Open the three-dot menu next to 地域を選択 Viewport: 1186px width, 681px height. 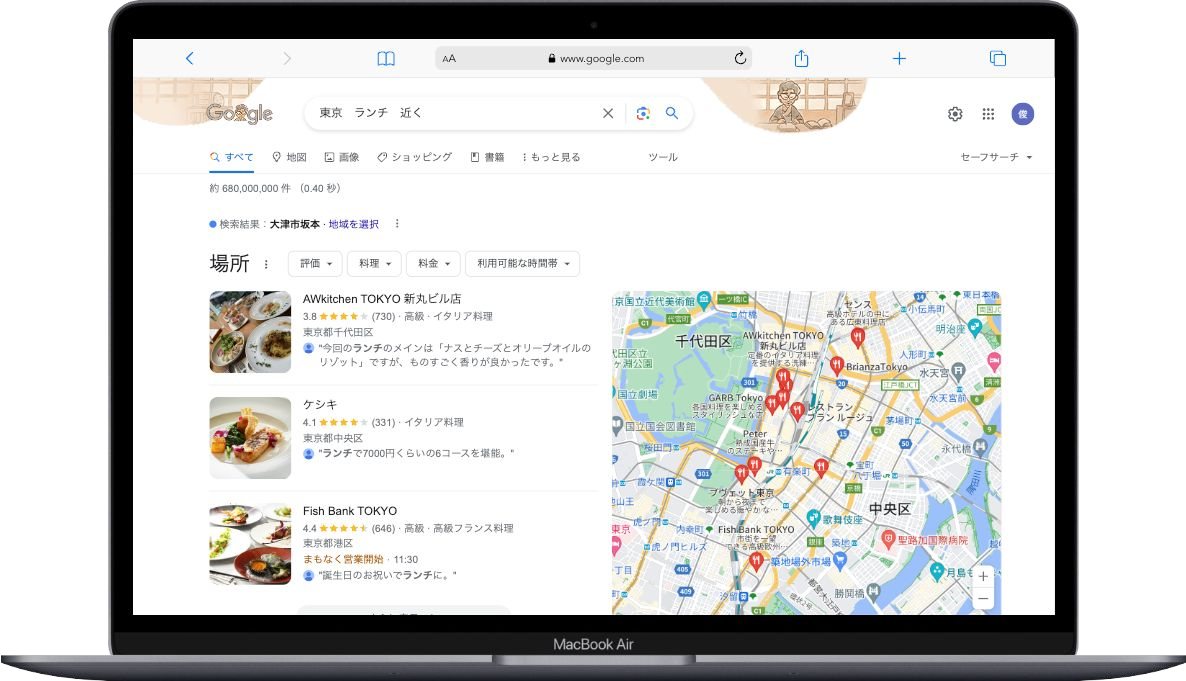[397, 224]
